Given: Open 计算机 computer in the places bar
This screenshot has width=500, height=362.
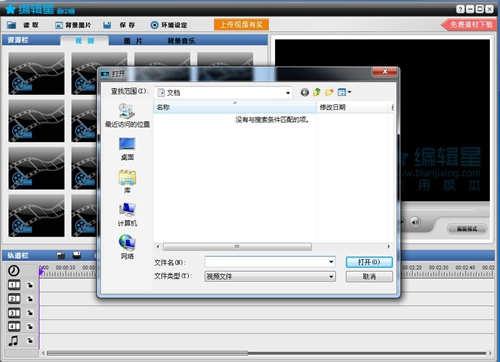Looking at the screenshot, I should pos(127,215).
